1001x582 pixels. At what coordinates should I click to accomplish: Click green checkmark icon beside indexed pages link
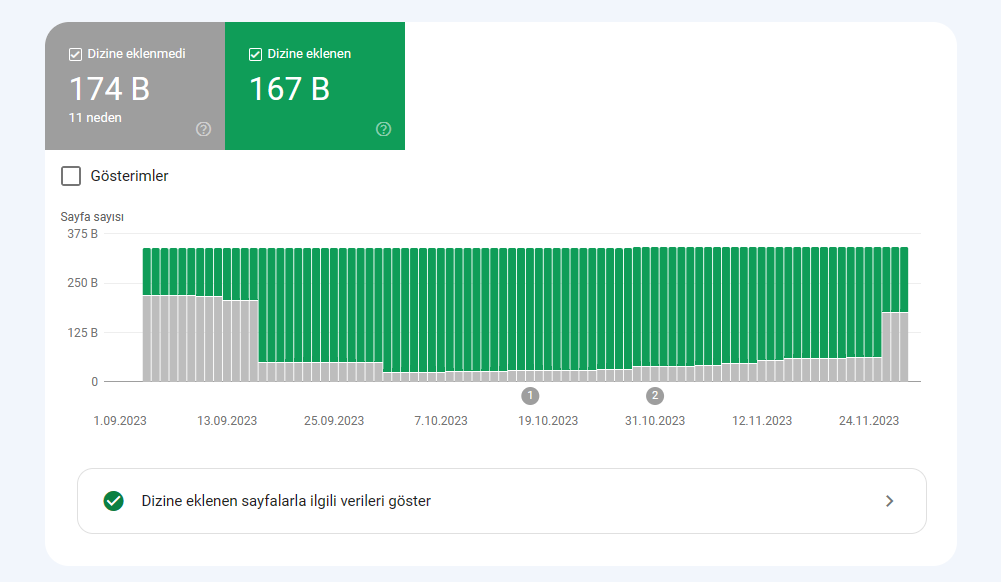tap(114, 501)
